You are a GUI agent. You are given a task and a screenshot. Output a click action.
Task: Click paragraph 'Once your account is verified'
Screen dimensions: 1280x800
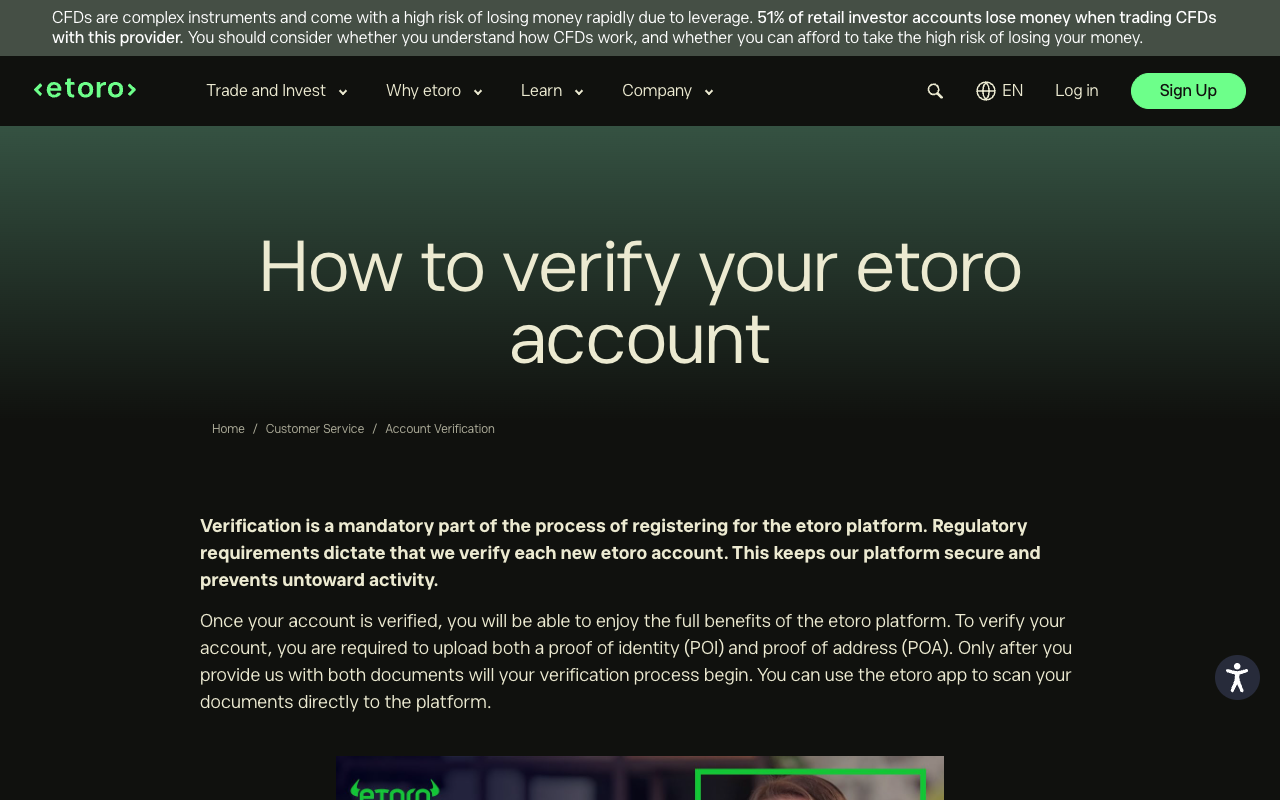point(636,661)
